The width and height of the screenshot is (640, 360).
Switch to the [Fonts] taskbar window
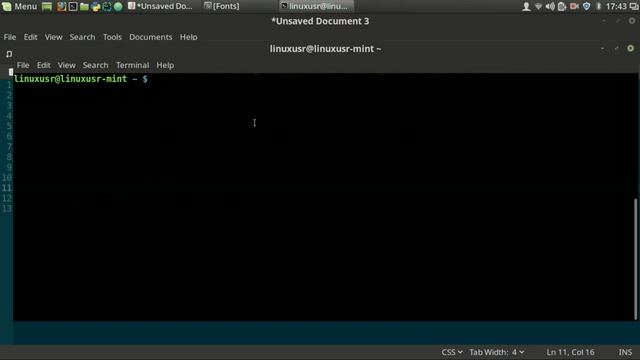[x=222, y=6]
